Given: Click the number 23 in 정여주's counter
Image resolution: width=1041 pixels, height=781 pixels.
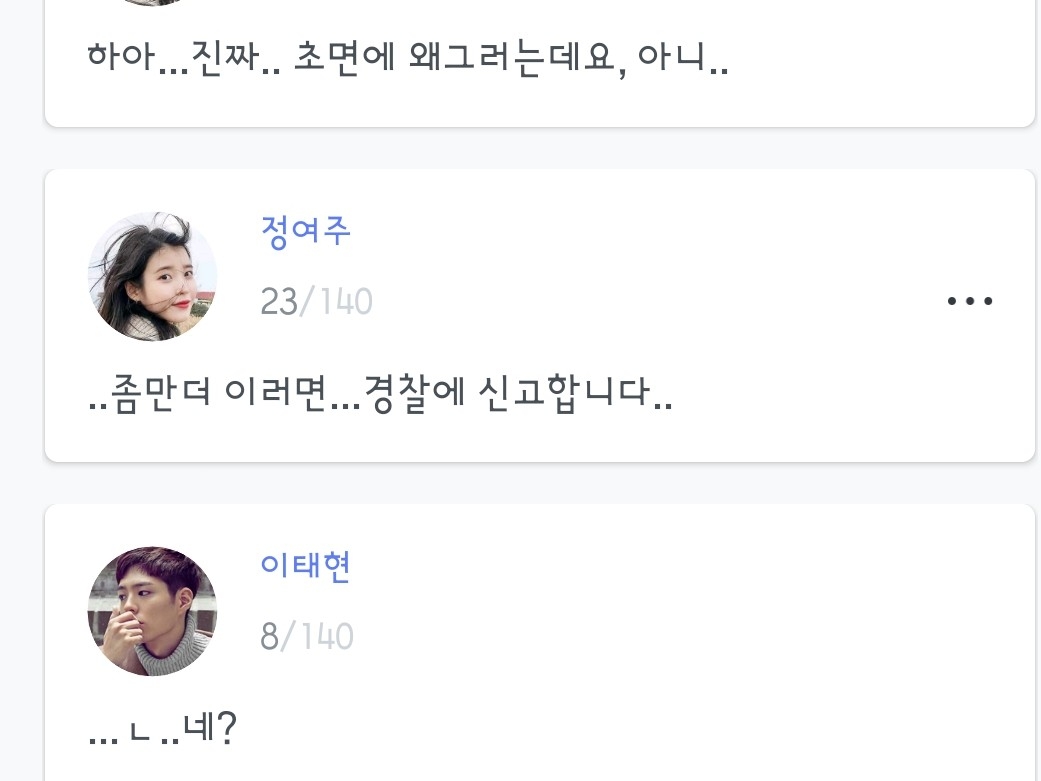Looking at the screenshot, I should (x=279, y=301).
